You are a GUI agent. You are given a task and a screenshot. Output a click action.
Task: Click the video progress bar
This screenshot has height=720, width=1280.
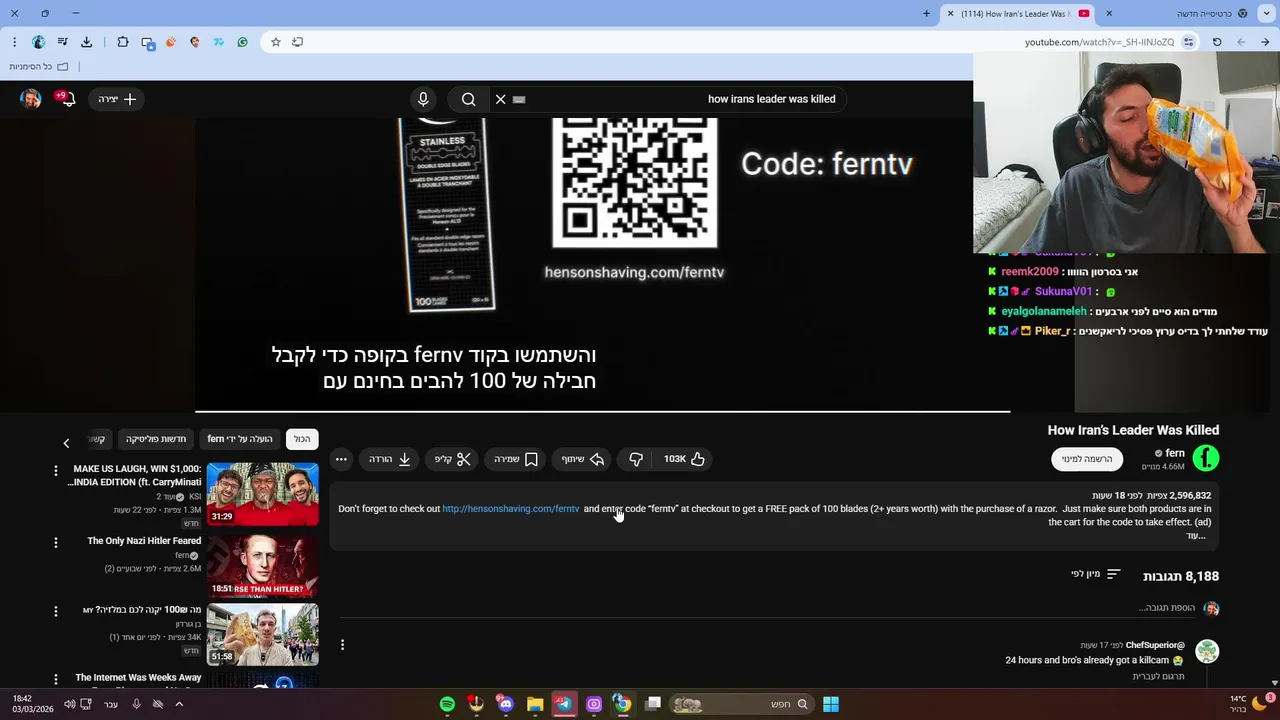[x=602, y=411]
